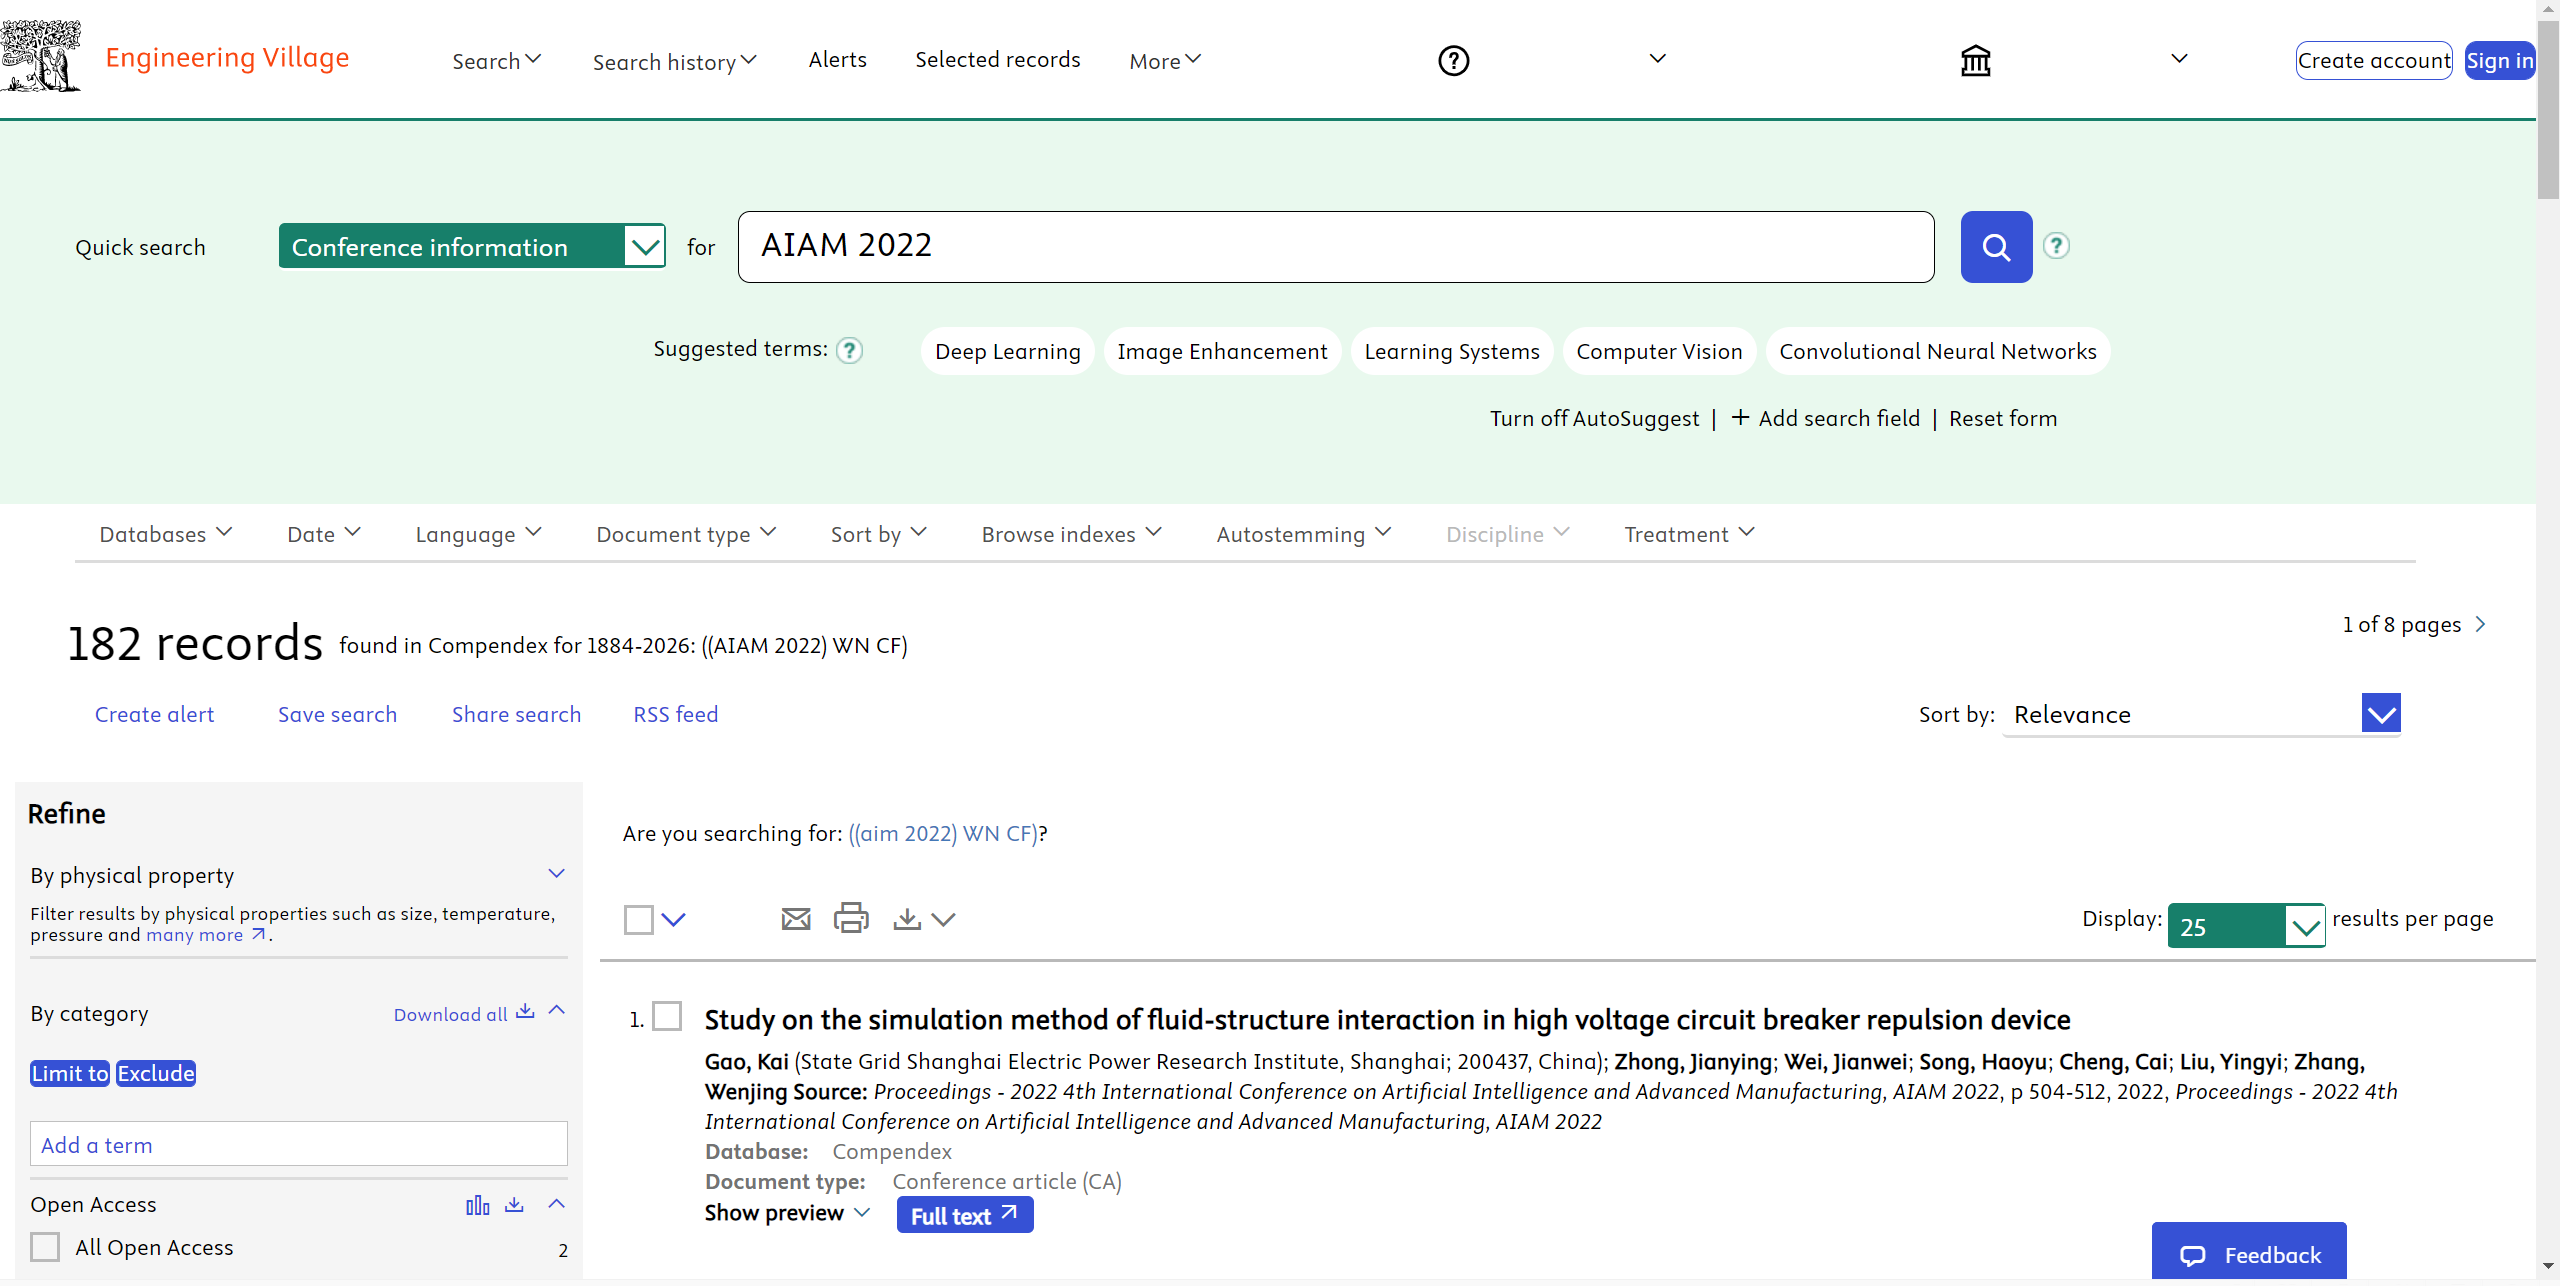The image size is (2560, 1286).
Task: Click Share search link
Action: pos(516,714)
